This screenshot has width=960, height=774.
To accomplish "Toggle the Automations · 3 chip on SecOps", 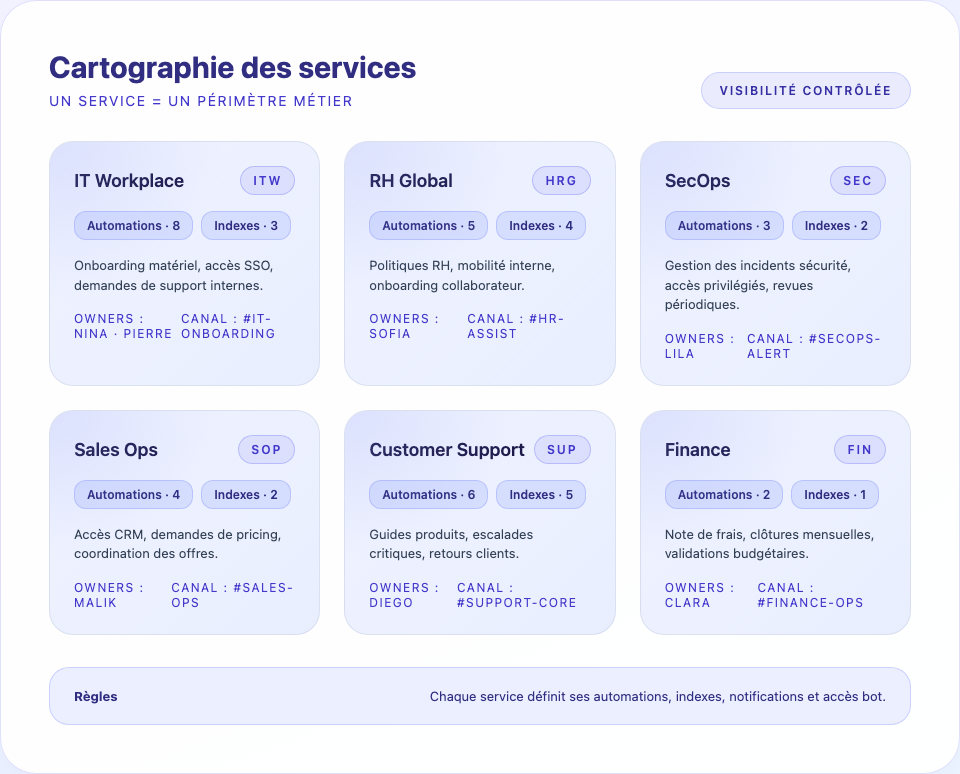I will click(724, 225).
